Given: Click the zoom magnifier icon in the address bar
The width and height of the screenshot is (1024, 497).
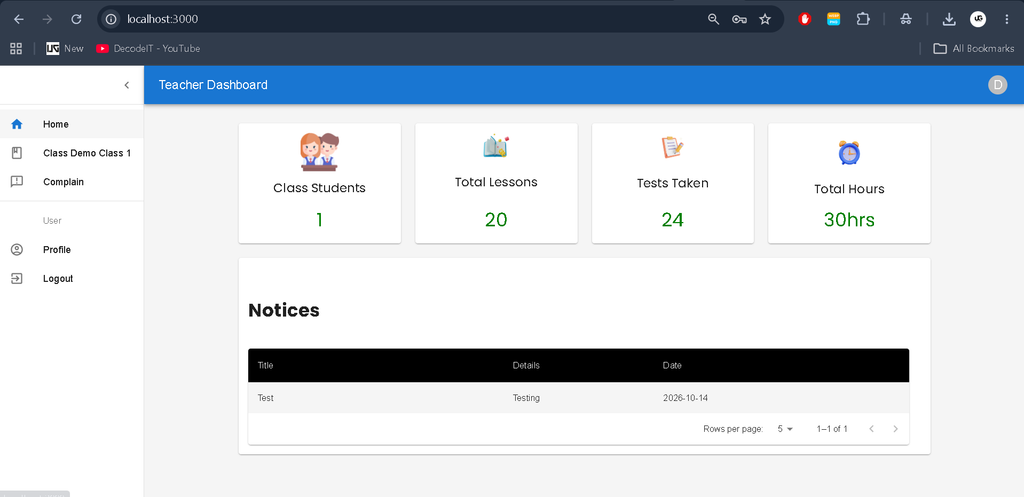Looking at the screenshot, I should pyautogui.click(x=713, y=20).
